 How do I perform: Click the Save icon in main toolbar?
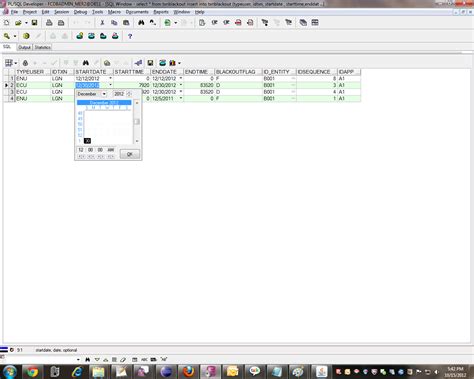click(34, 23)
